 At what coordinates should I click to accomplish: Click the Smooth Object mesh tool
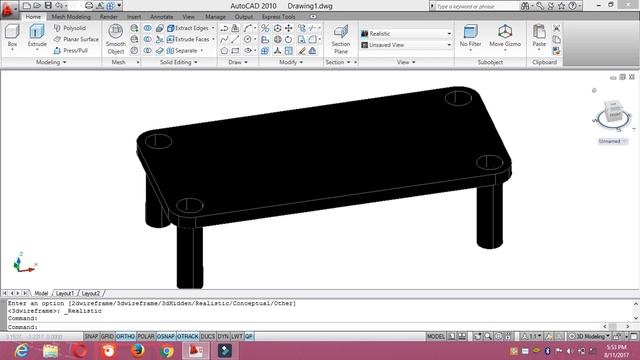coord(116,39)
